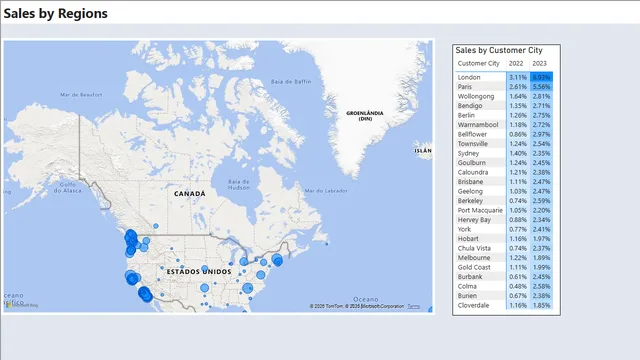The width and height of the screenshot is (640, 360).
Task: Click the GROENLÂNDIA label on the map
Action: click(x=365, y=116)
